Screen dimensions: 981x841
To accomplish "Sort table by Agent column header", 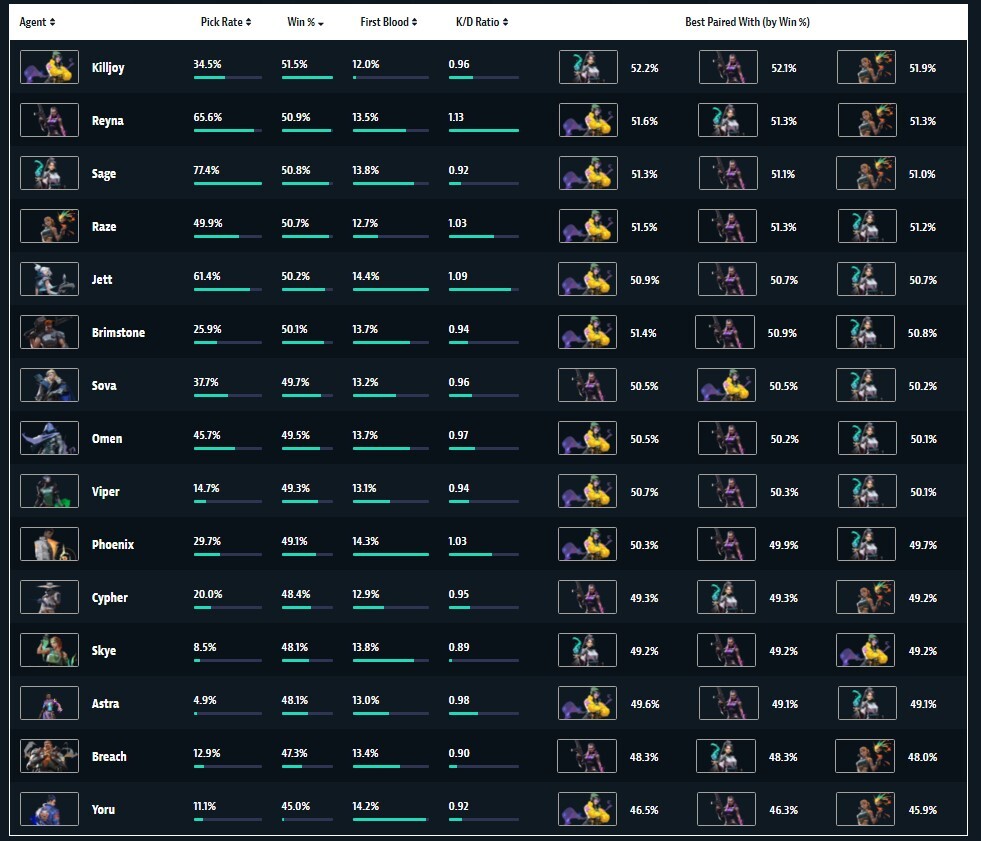I will tap(37, 22).
